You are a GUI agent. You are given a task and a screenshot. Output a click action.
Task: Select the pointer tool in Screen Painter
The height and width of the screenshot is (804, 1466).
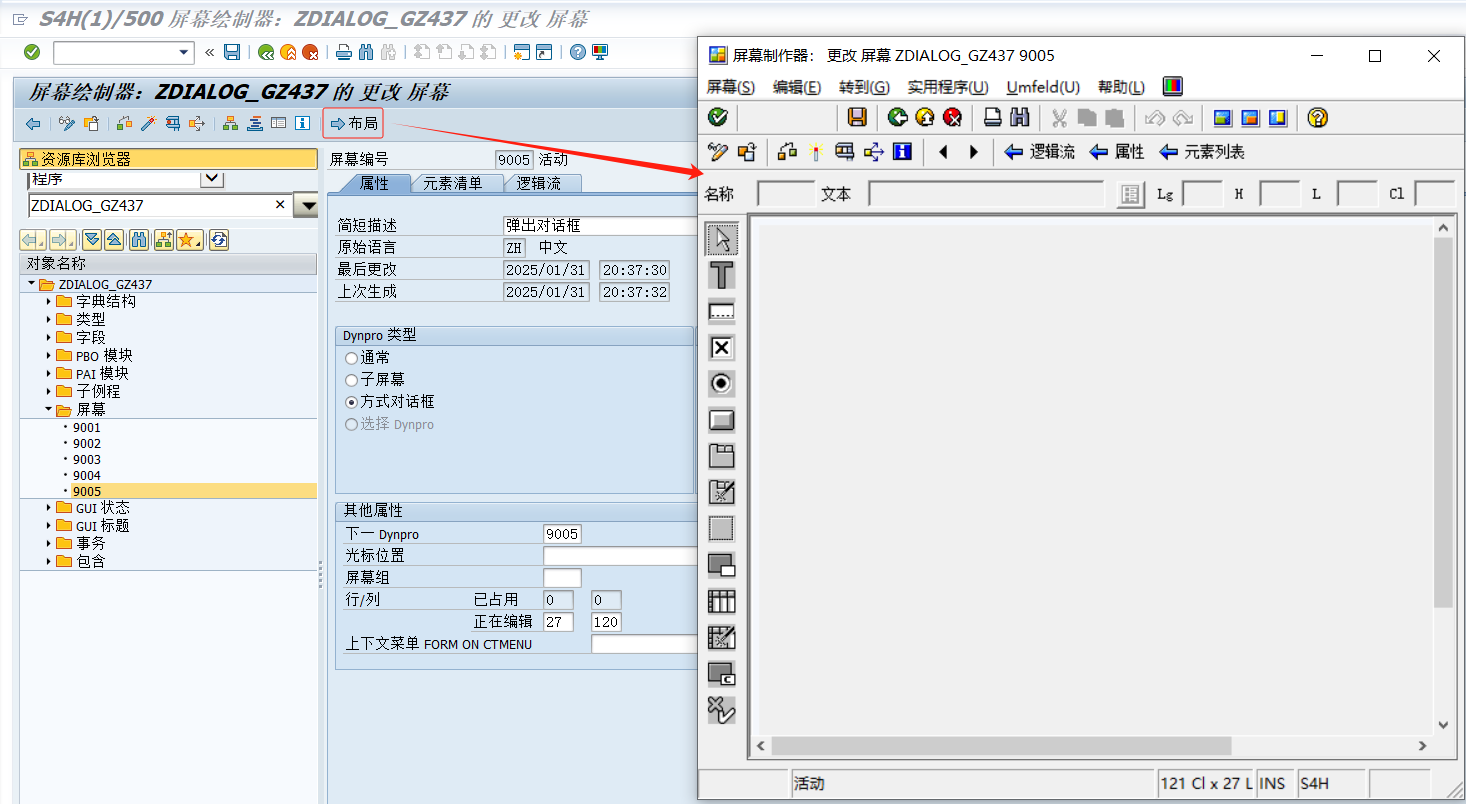[722, 239]
